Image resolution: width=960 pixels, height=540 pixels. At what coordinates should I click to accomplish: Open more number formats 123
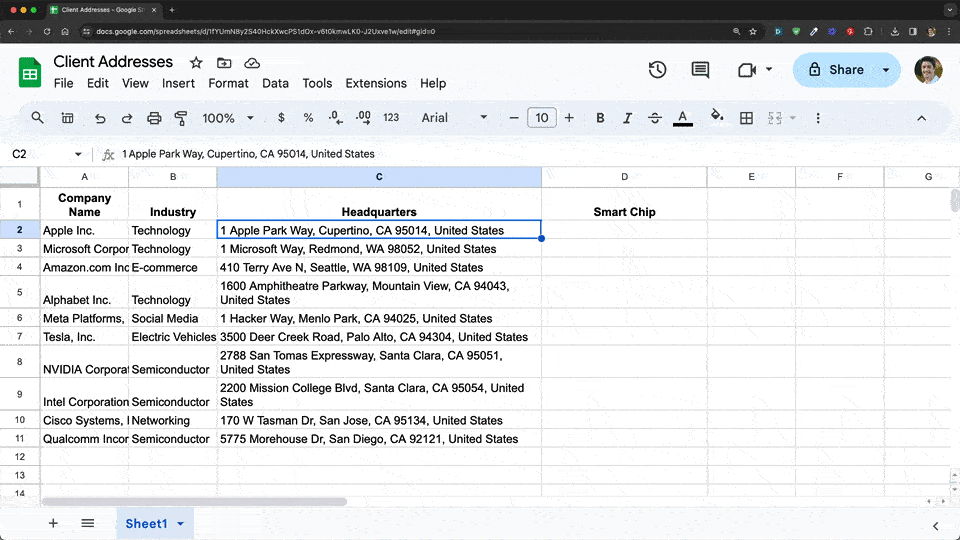[x=391, y=118]
